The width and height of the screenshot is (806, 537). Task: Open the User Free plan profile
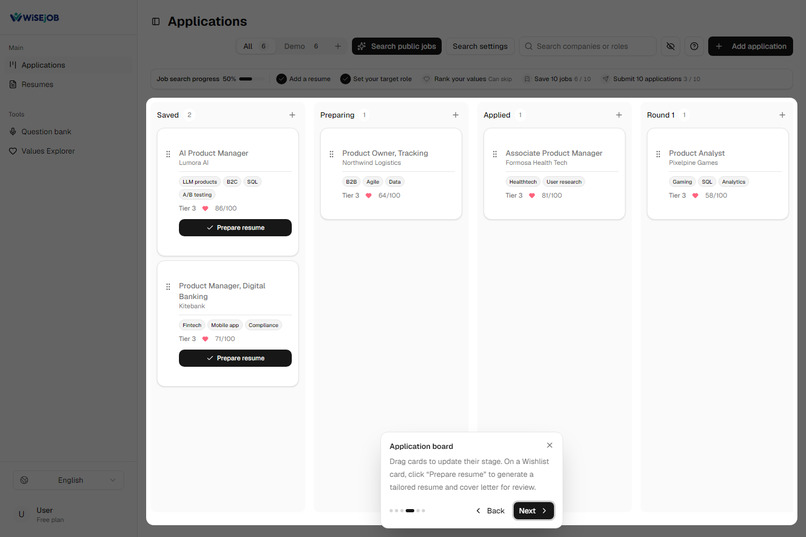(x=68, y=514)
